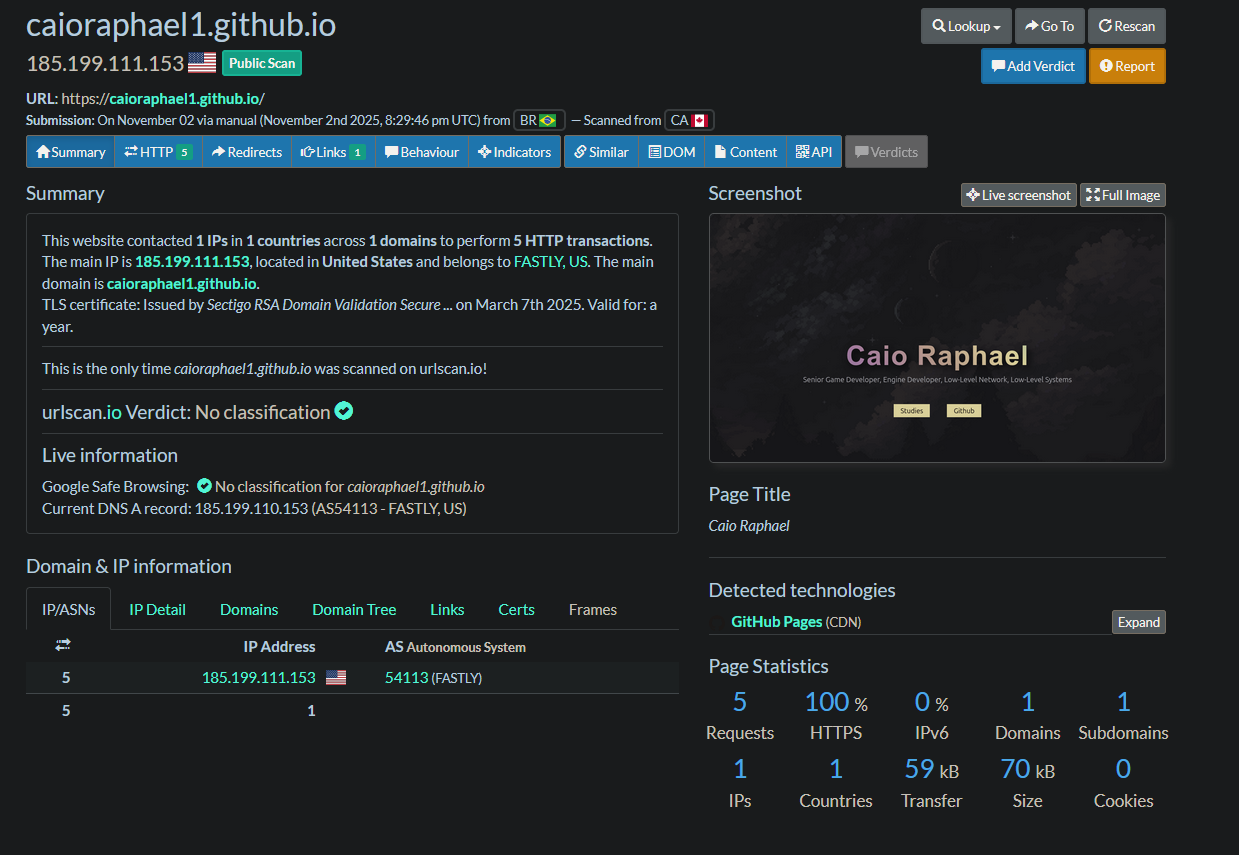Viewport: 1239px width, 855px height.
Task: Select the Indicators tab
Action: [514, 152]
